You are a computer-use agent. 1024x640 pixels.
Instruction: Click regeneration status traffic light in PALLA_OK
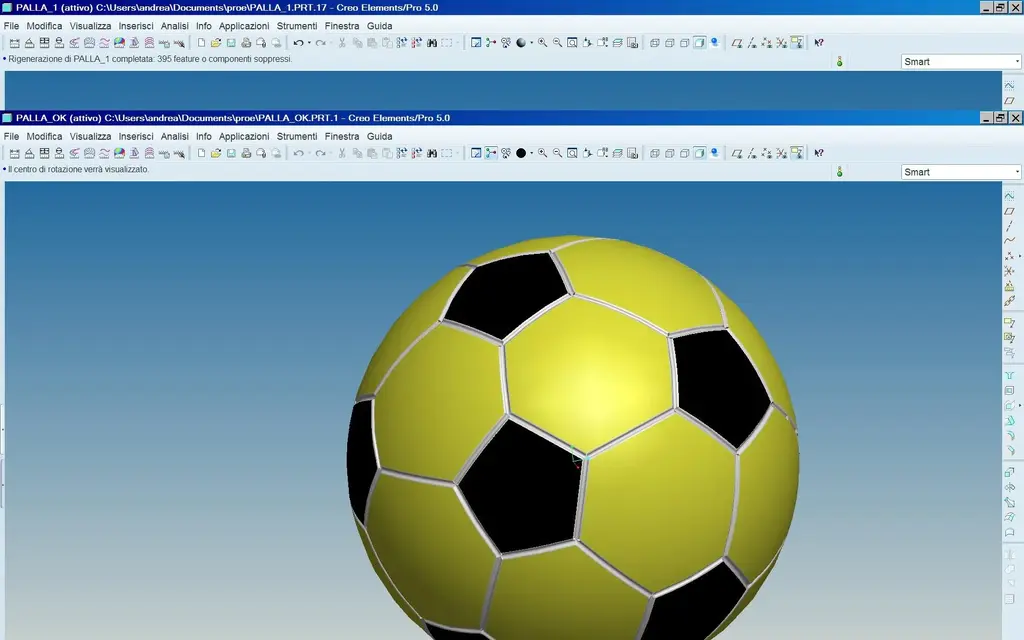click(x=840, y=171)
